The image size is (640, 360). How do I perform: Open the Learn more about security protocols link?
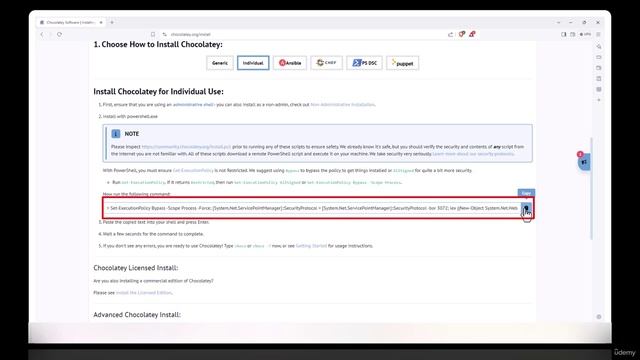click(473, 154)
